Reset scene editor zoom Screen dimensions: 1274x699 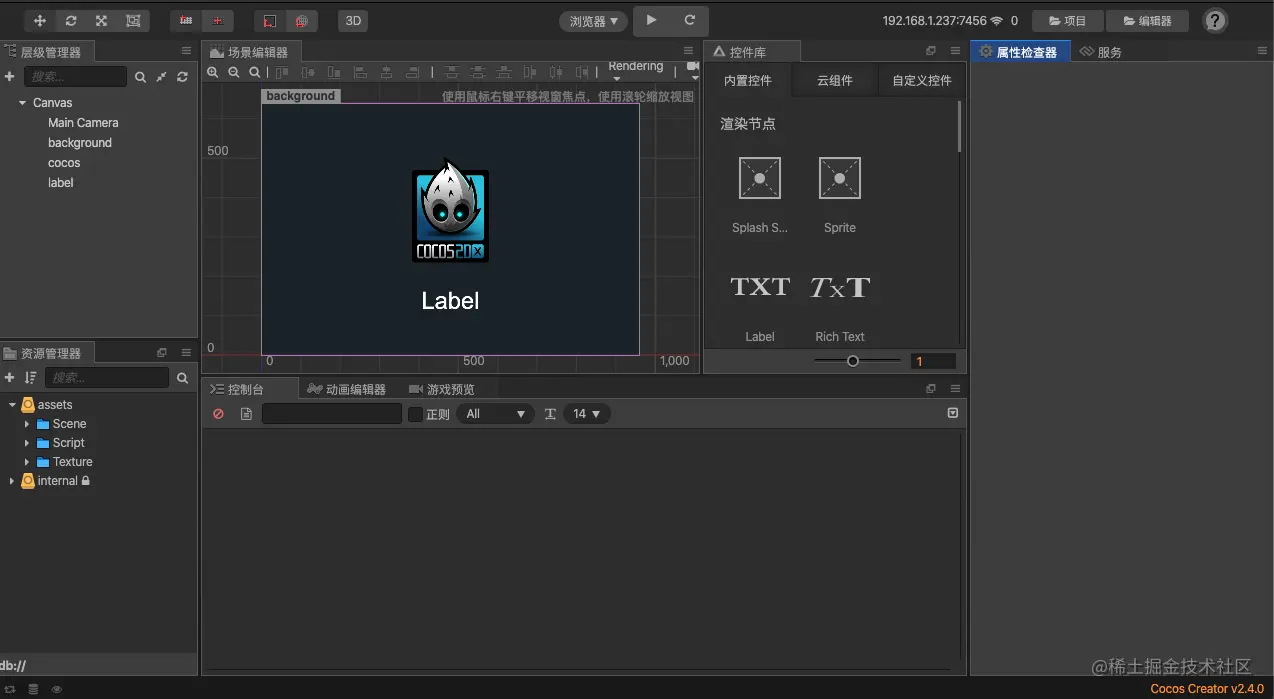pyautogui.click(x=255, y=72)
